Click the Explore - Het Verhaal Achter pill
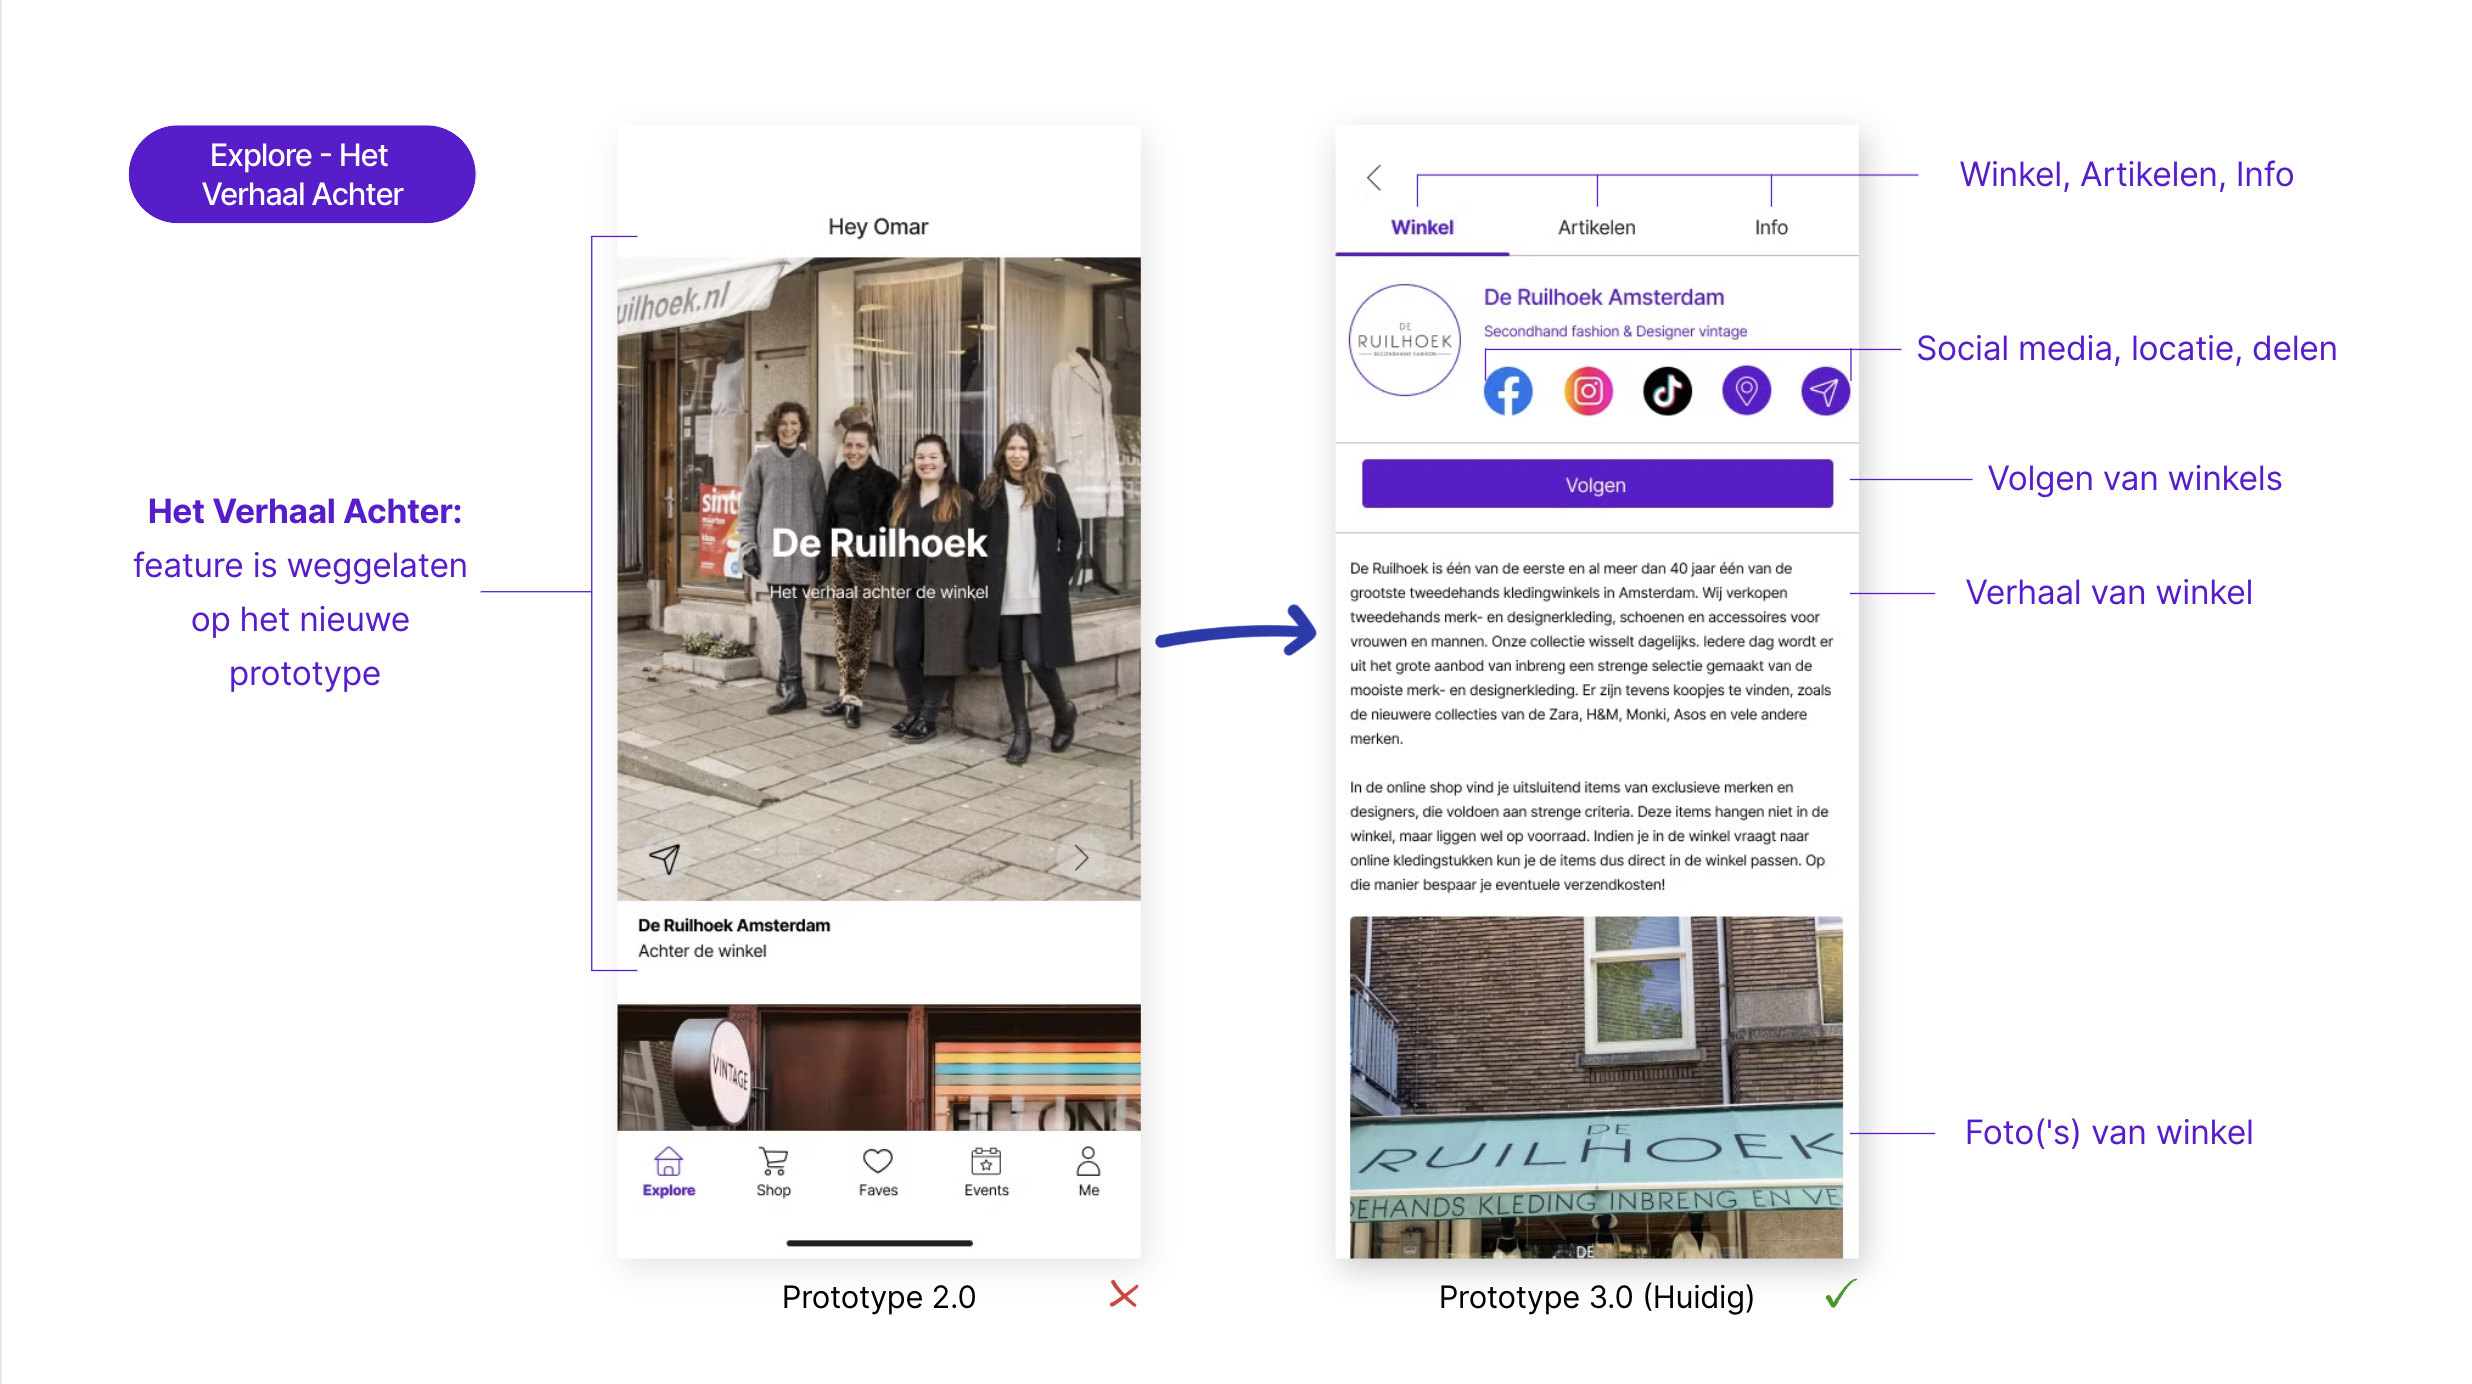 point(302,174)
